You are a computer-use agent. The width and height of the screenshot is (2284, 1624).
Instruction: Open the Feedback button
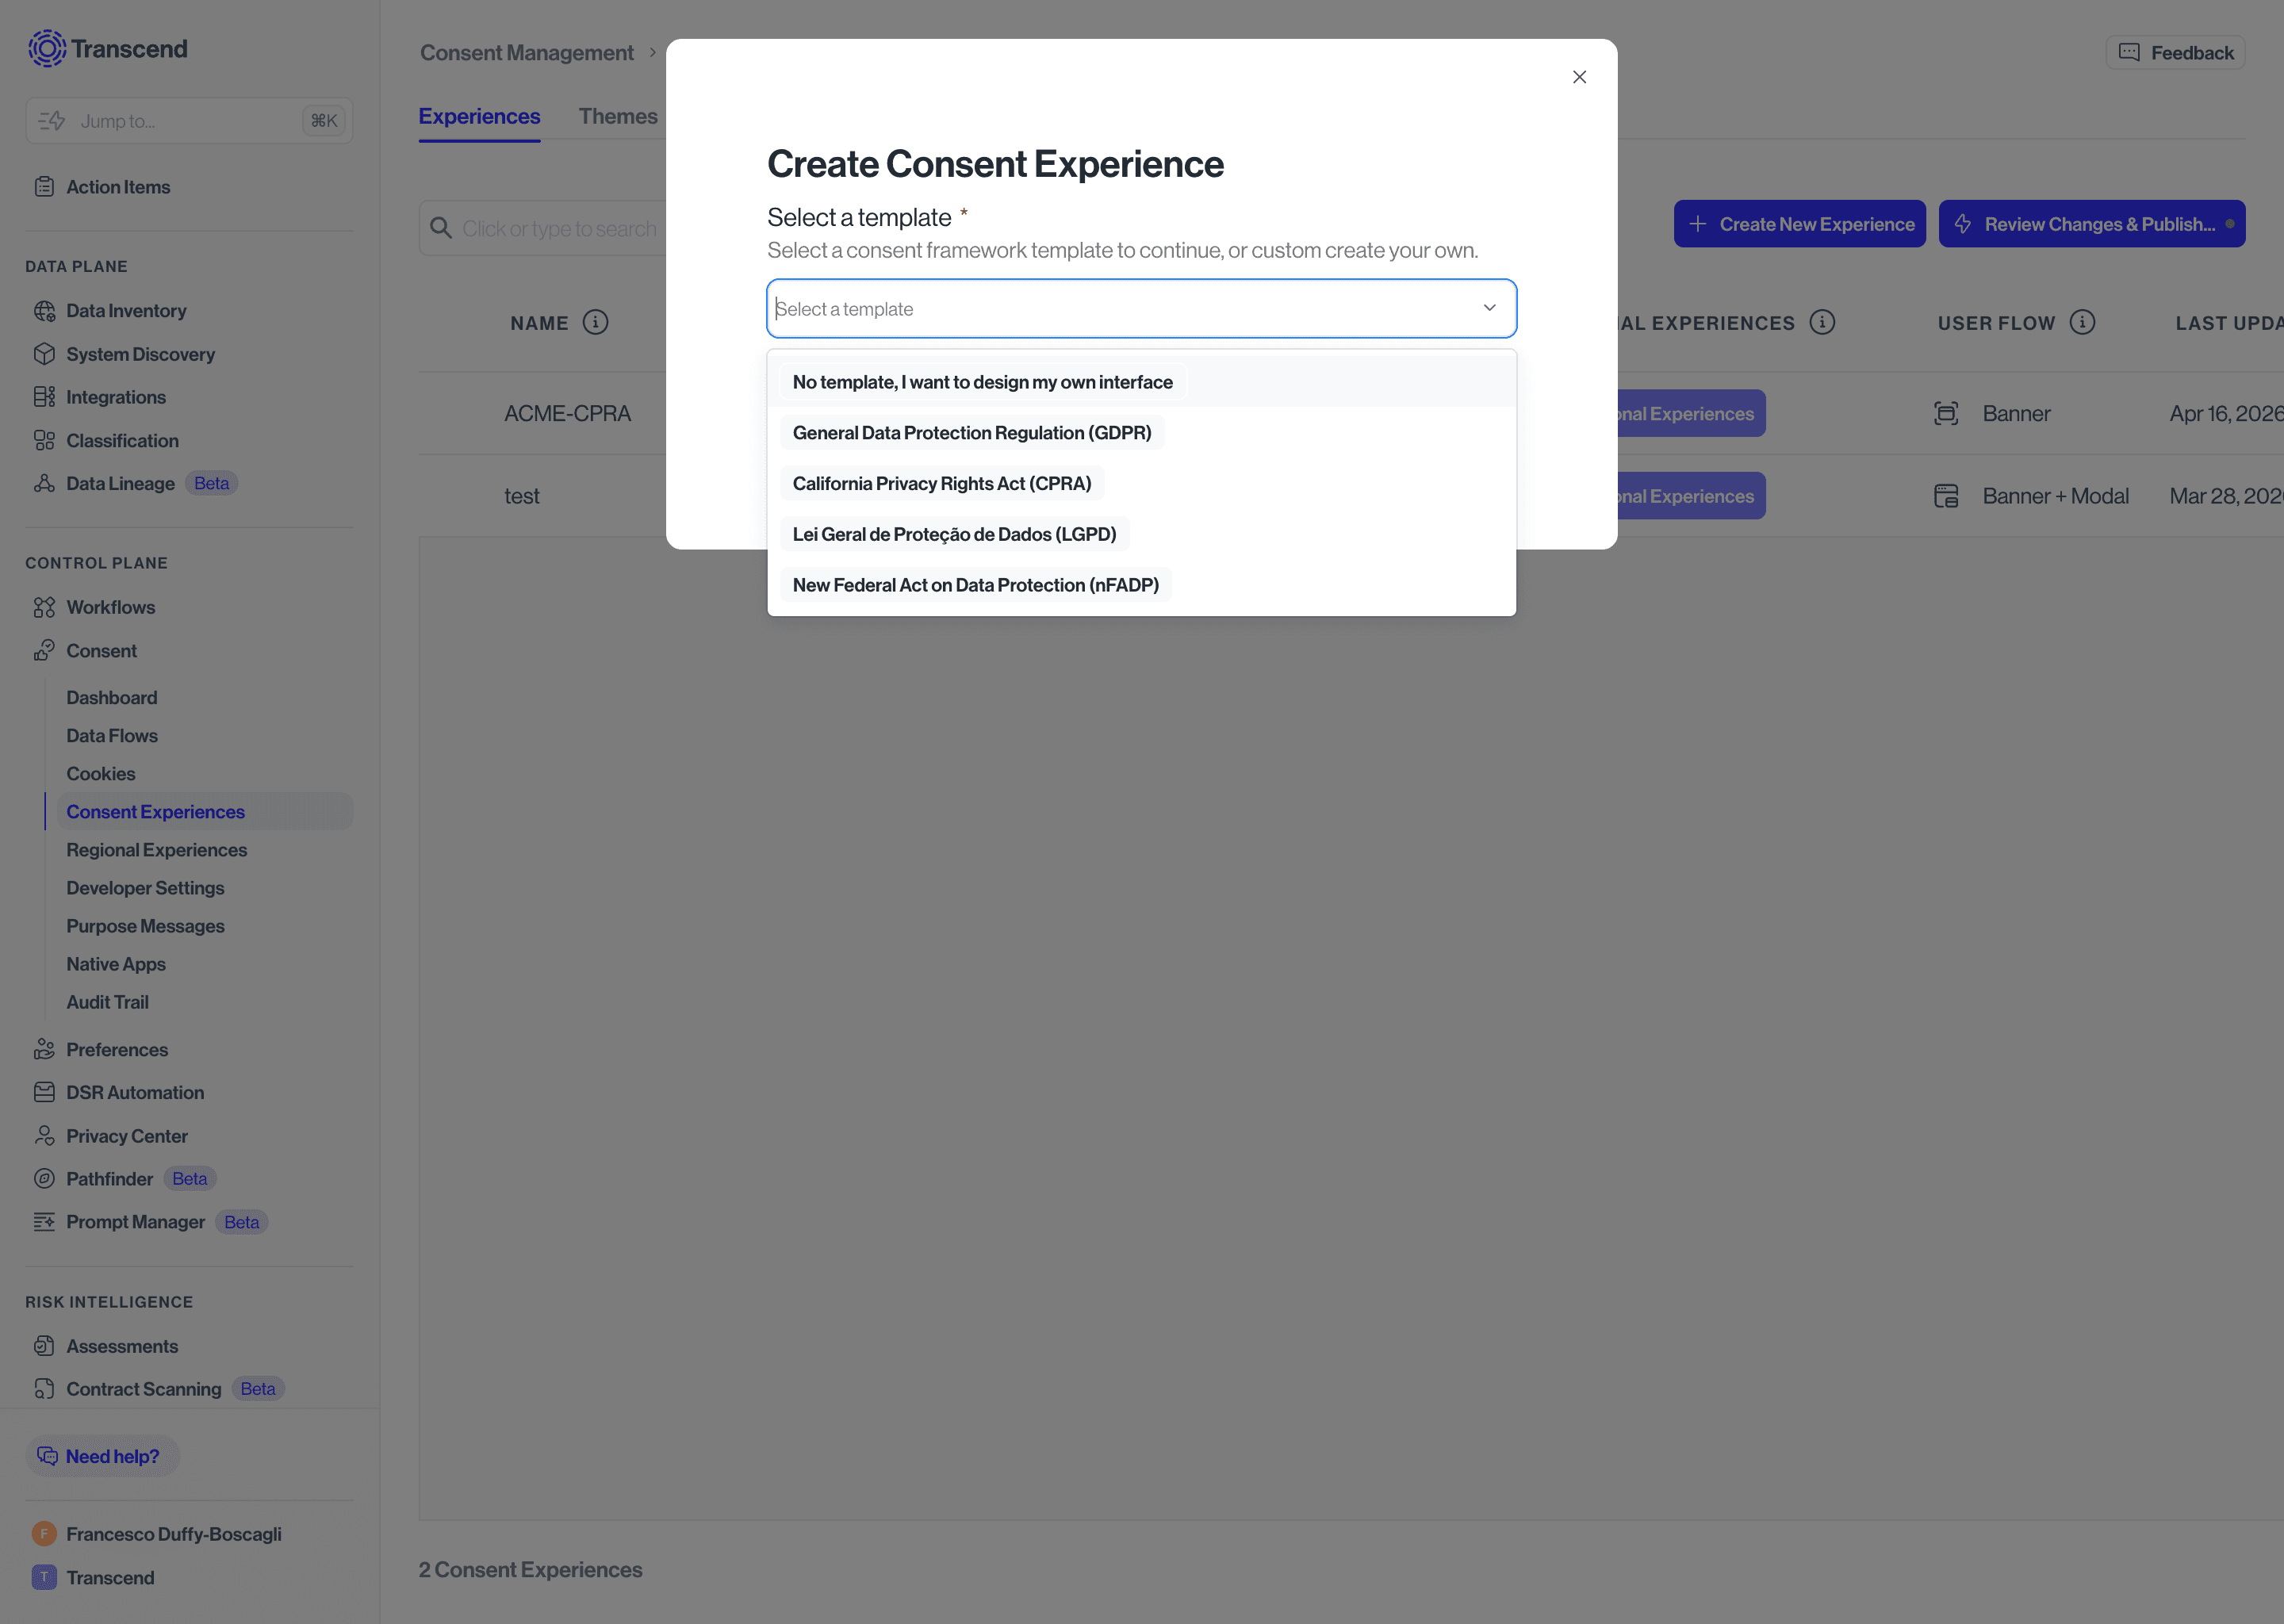pos(2175,52)
